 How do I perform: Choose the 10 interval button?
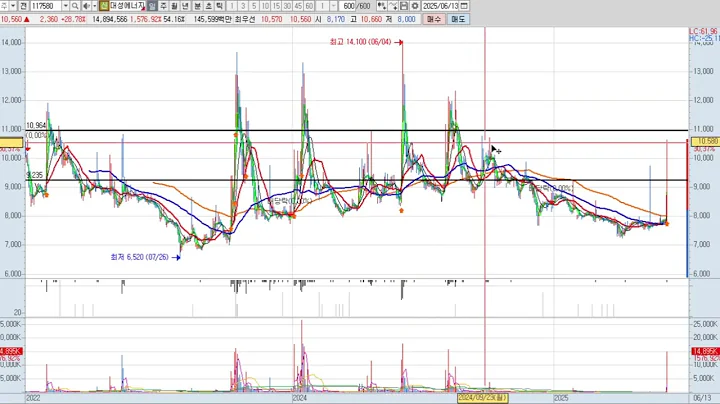click(x=265, y=6)
